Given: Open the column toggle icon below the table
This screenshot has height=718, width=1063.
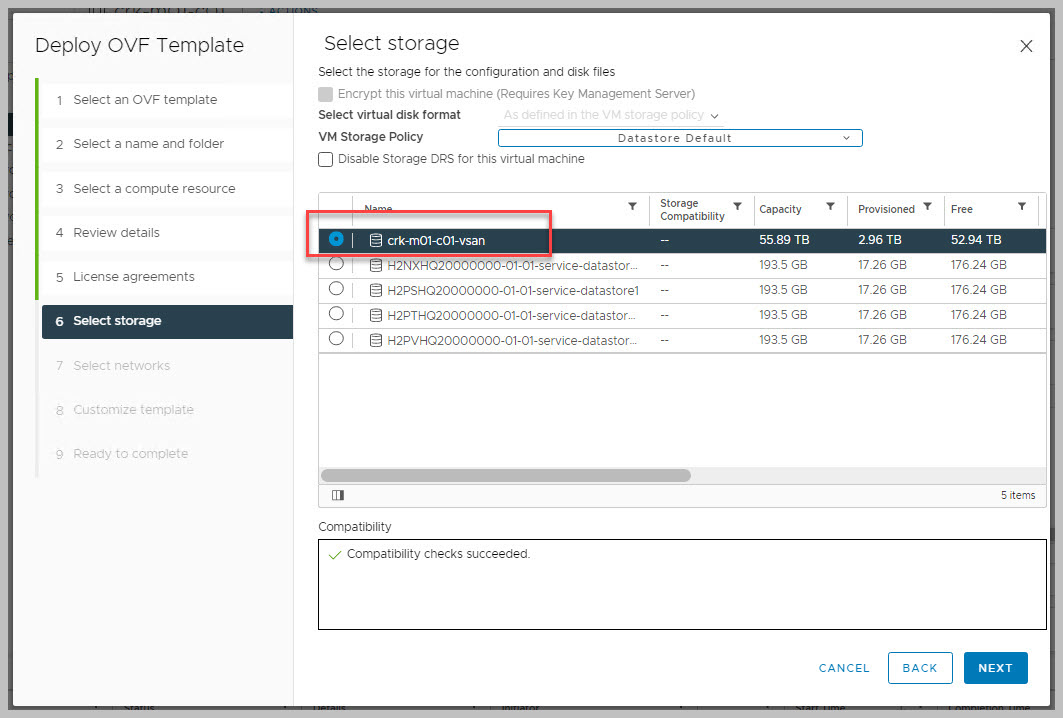Looking at the screenshot, I should point(337,495).
